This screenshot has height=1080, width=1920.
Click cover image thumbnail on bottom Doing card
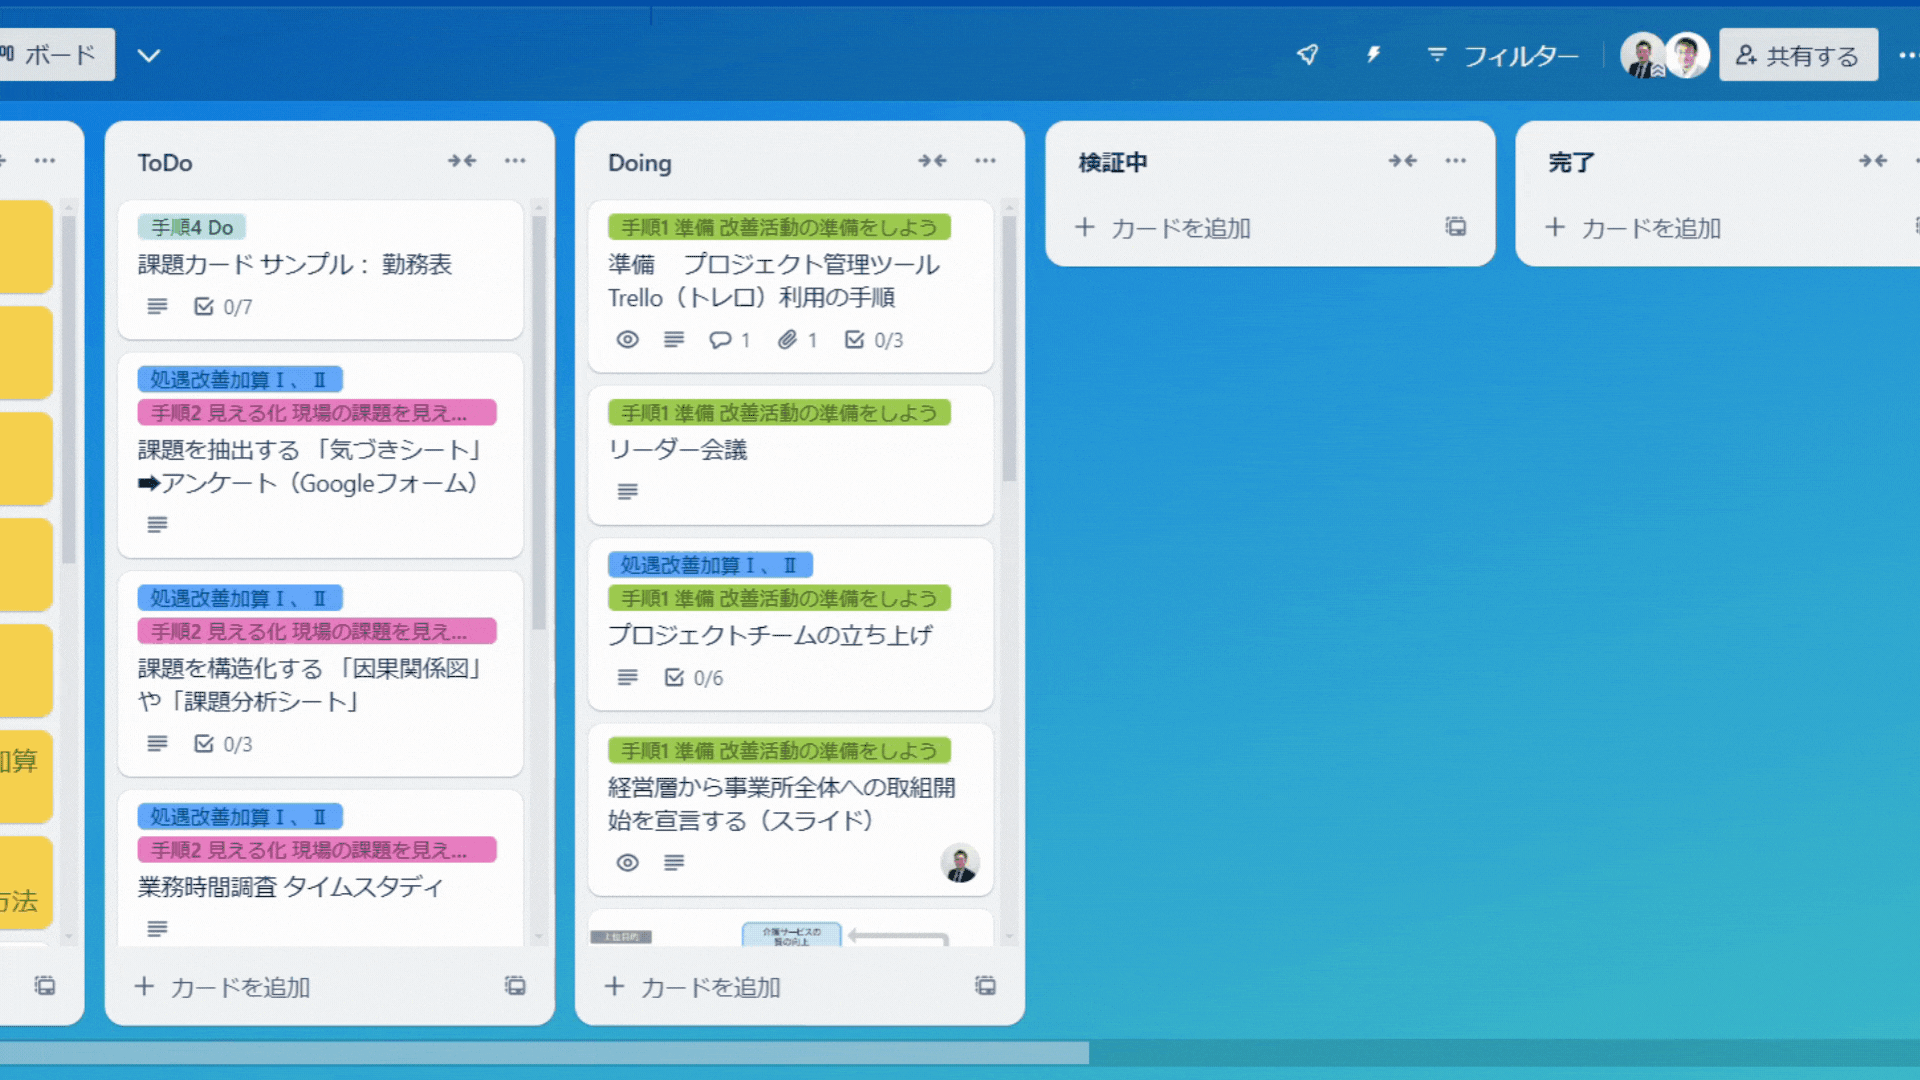(x=790, y=929)
